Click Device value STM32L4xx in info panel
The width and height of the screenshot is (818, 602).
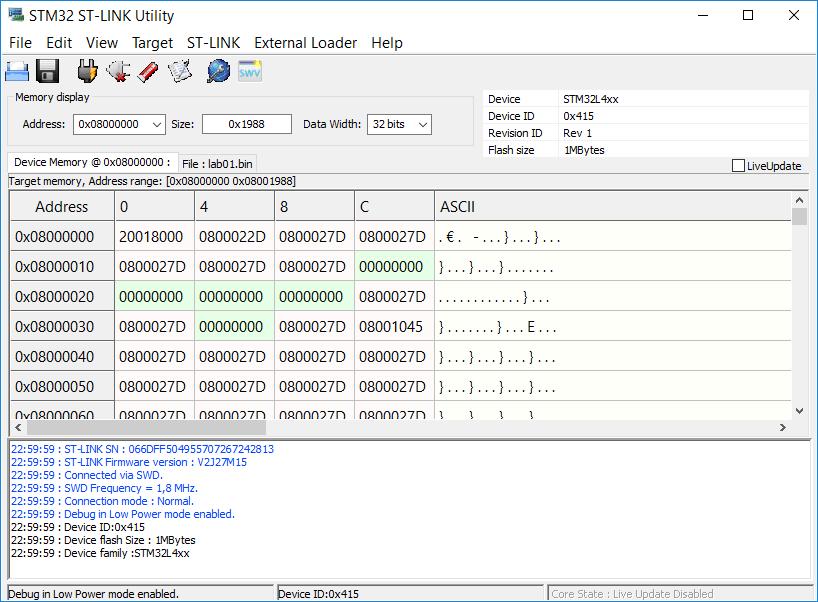tap(591, 99)
